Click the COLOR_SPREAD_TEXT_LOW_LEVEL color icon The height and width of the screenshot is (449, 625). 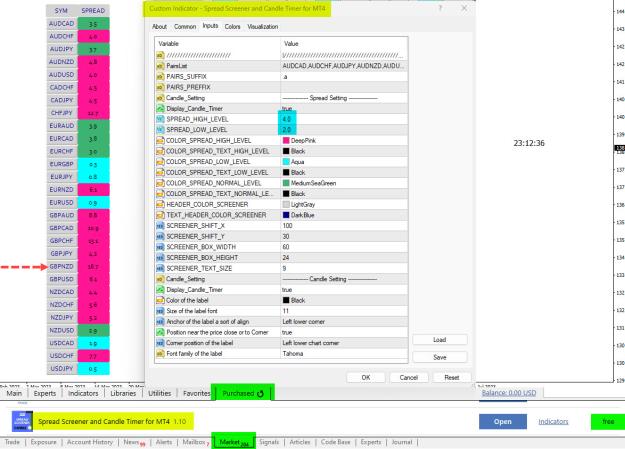(160, 172)
